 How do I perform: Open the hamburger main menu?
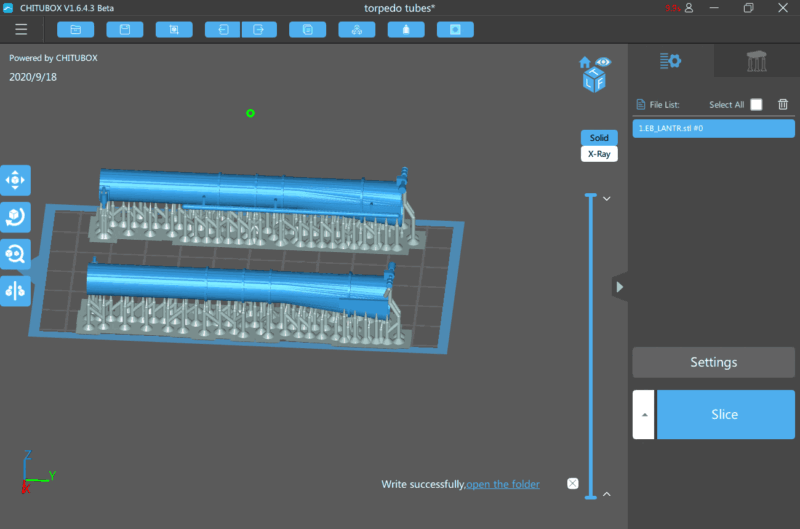21,30
